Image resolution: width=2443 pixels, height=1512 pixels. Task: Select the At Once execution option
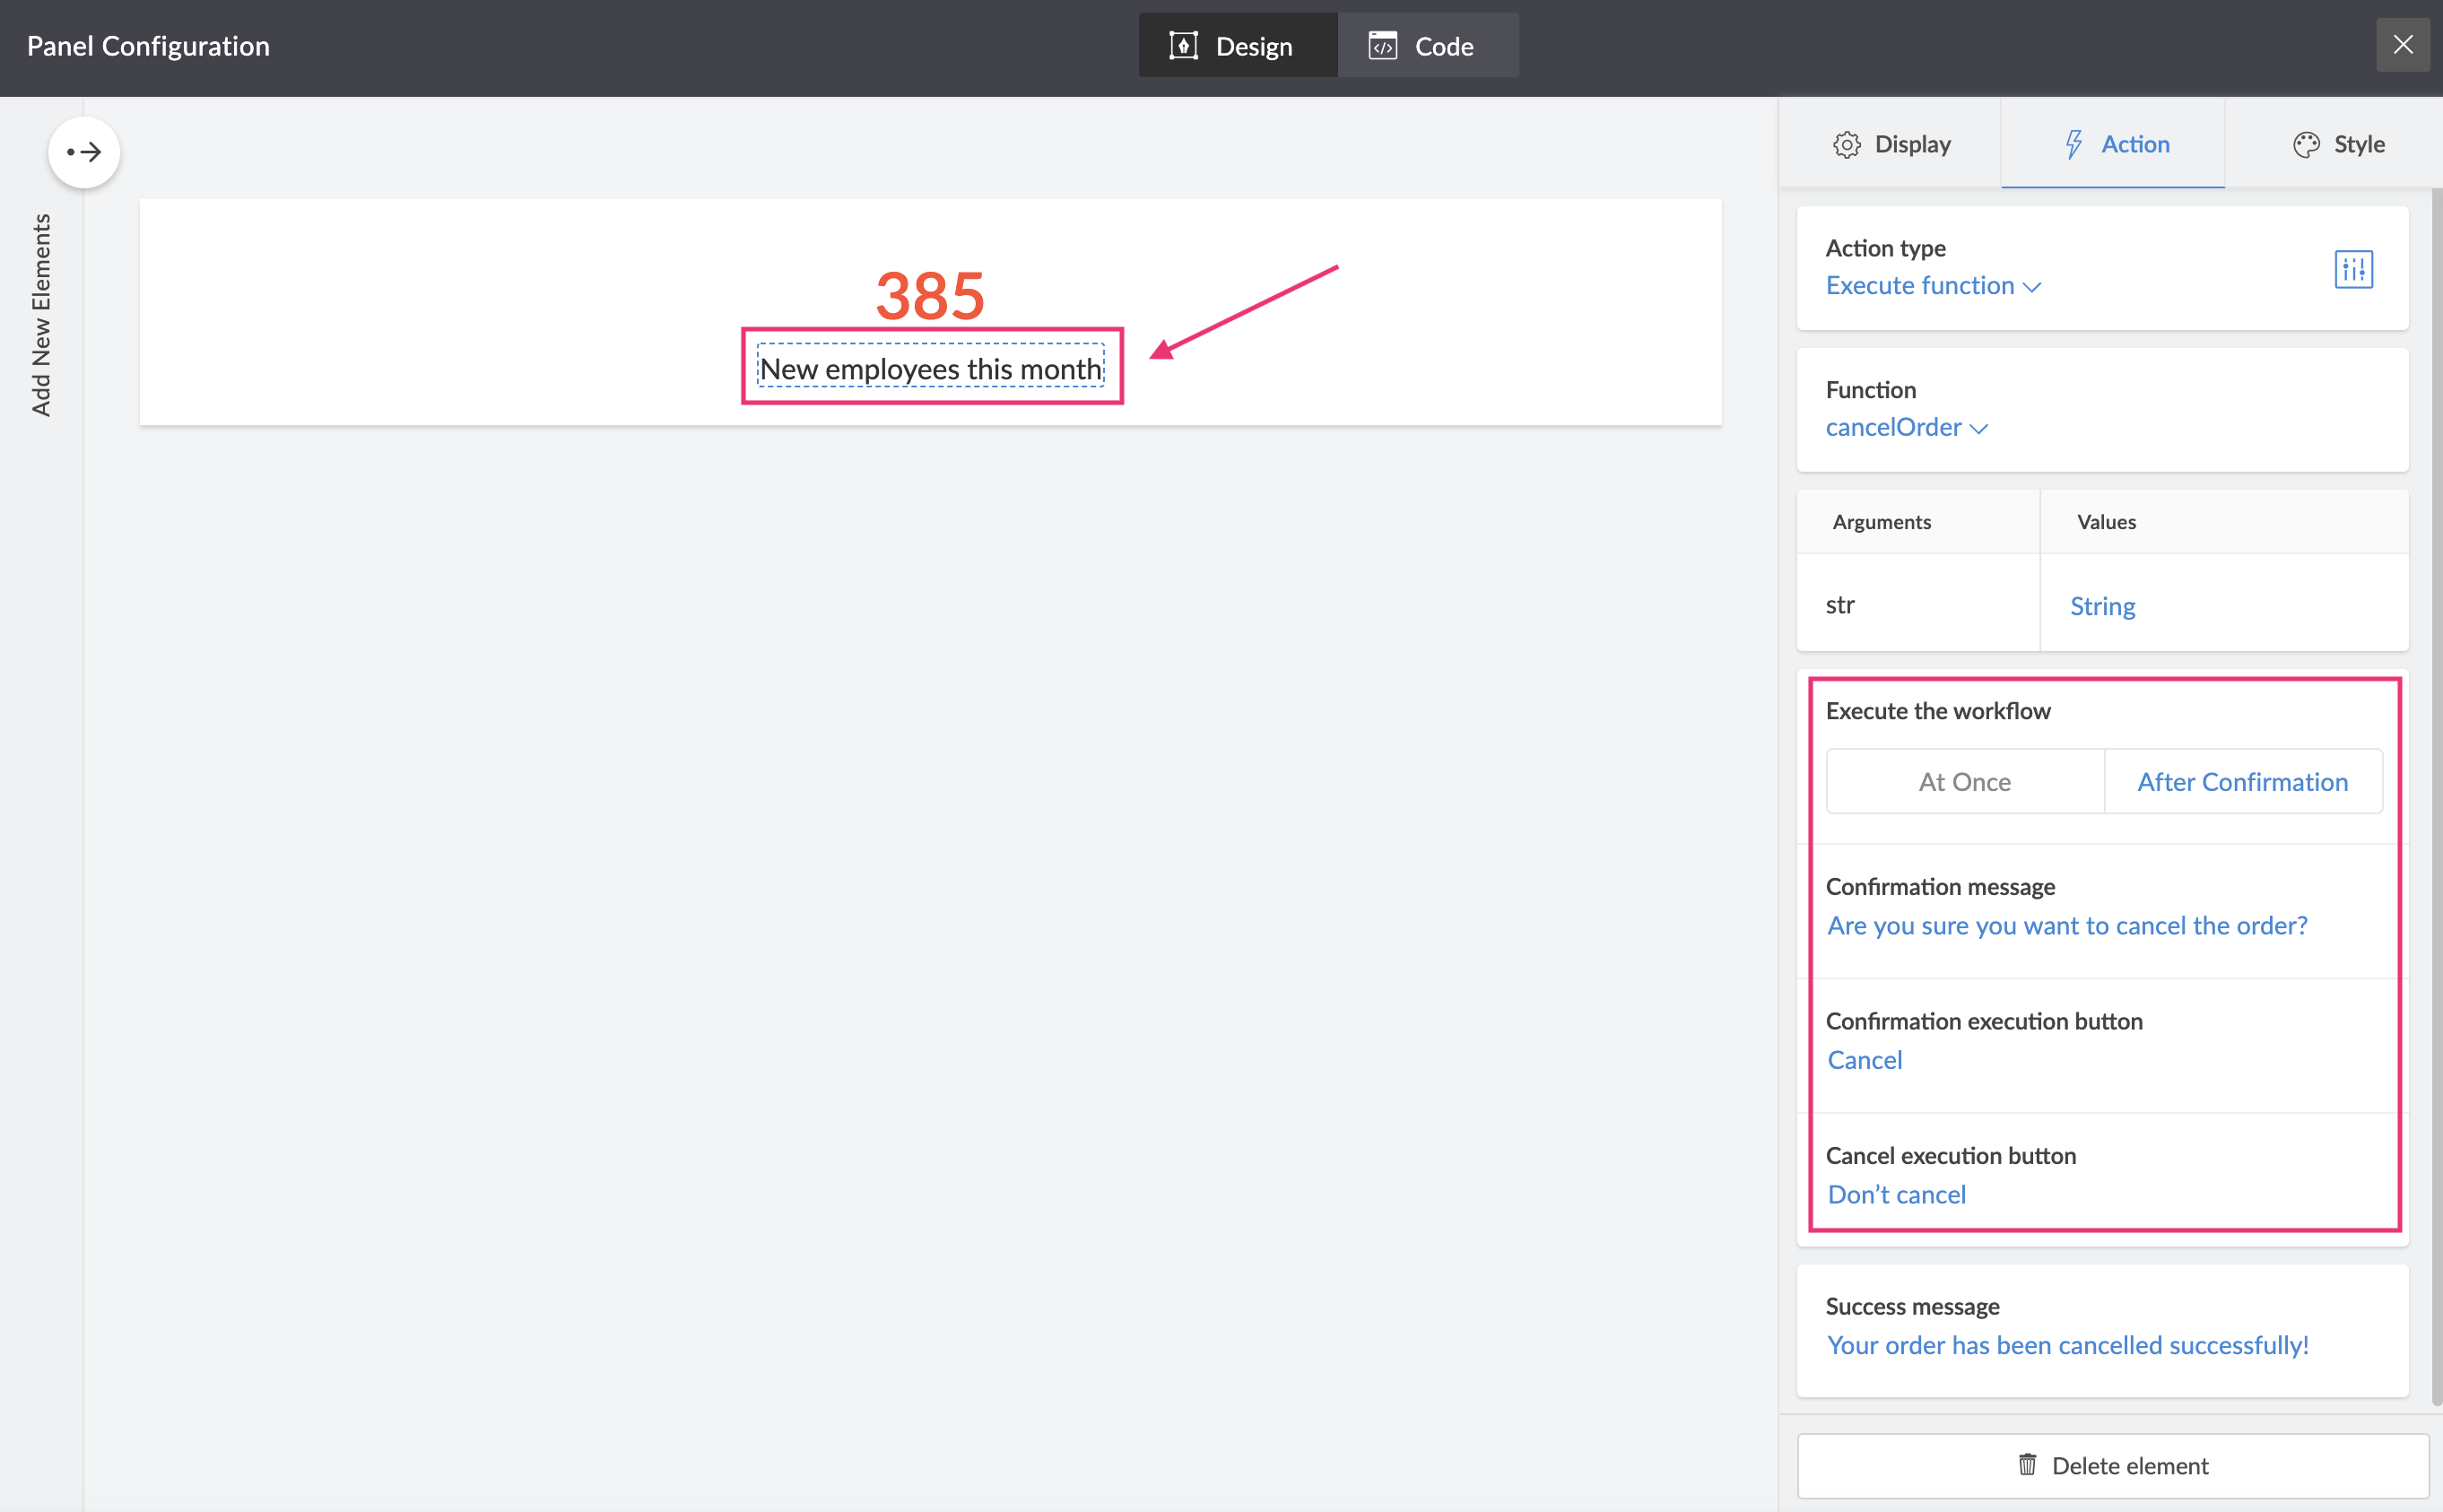(1964, 782)
